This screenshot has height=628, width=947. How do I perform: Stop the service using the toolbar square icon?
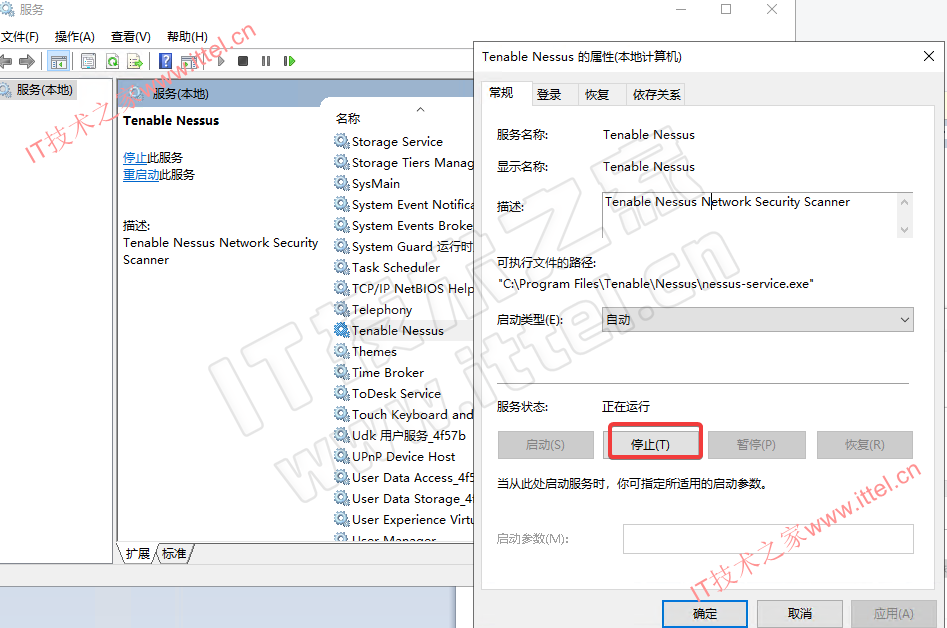coord(243,61)
